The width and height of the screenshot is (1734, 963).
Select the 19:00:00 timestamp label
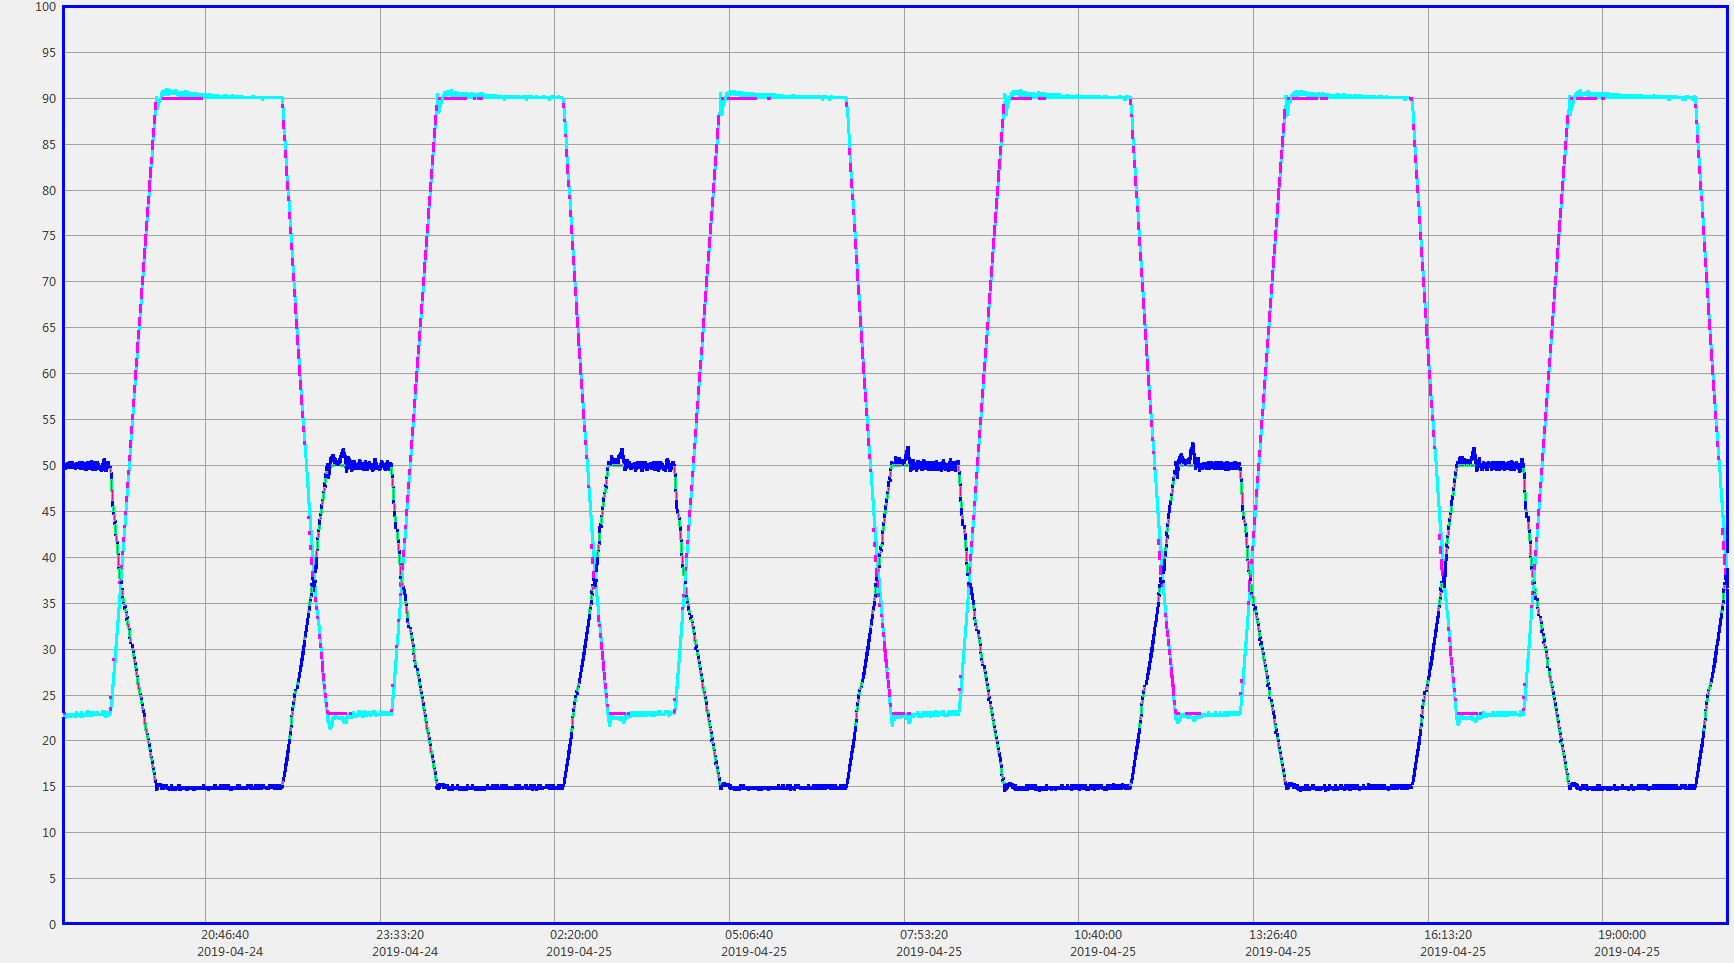tap(1622, 935)
